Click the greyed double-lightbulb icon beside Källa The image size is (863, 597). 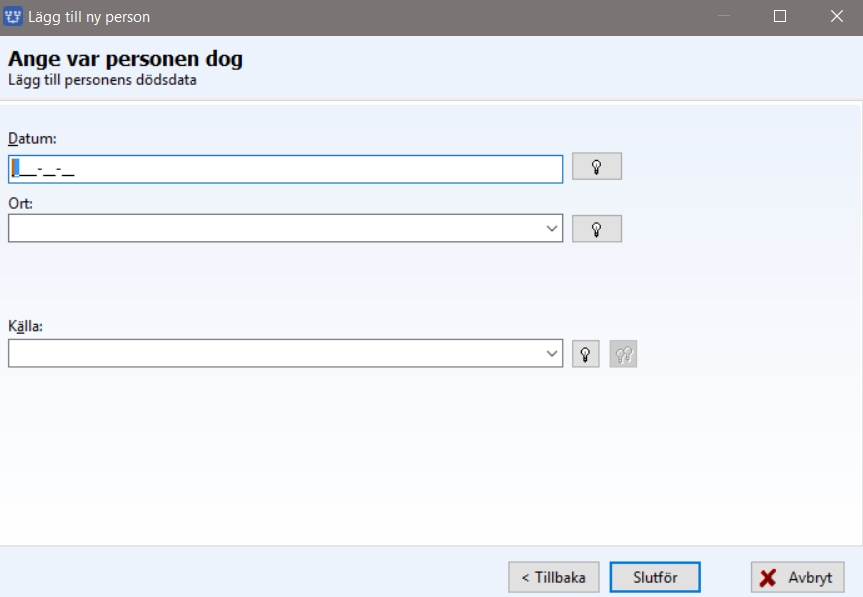[x=623, y=354]
